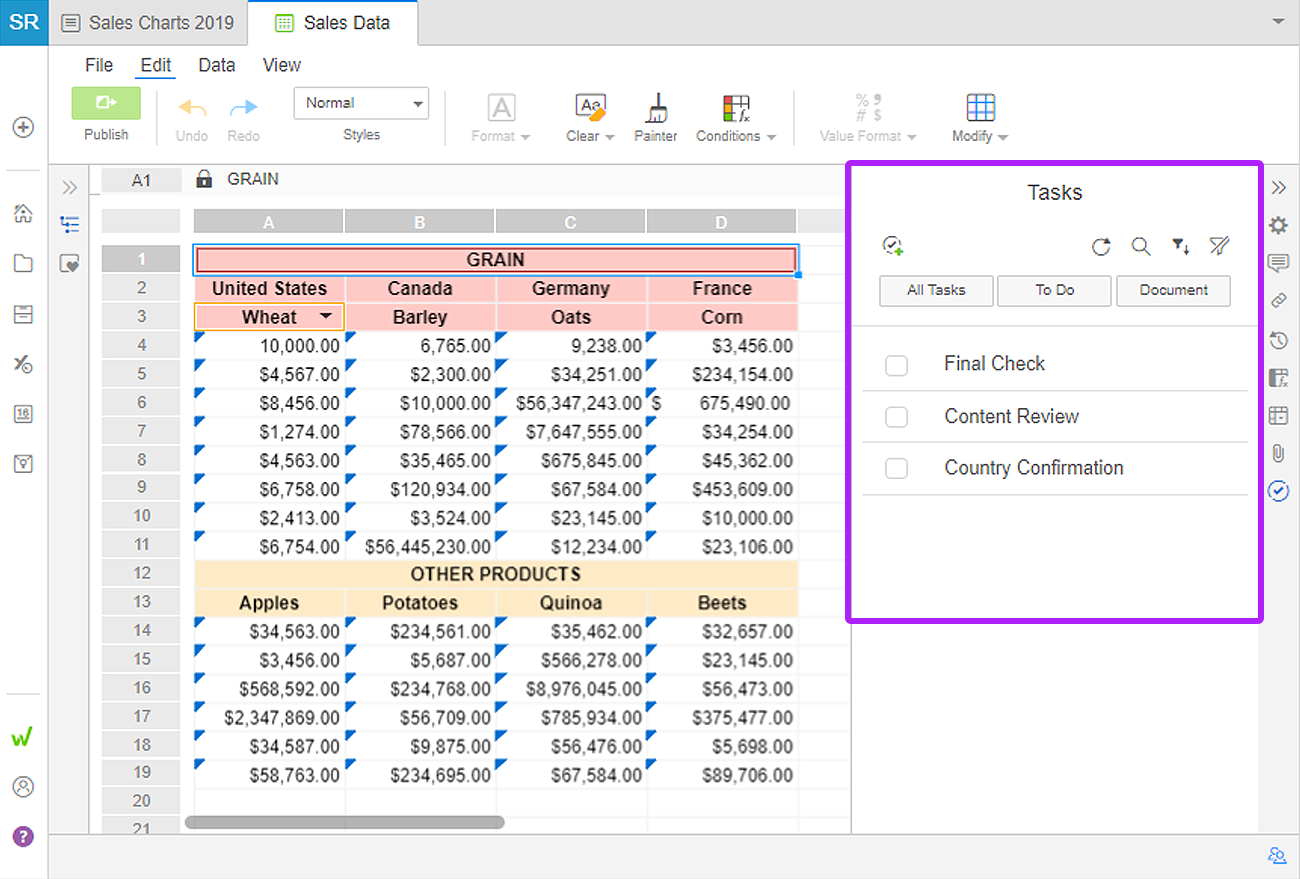Image resolution: width=1300 pixels, height=879 pixels.
Task: Check the Final Check task checkbox
Action: click(x=896, y=365)
